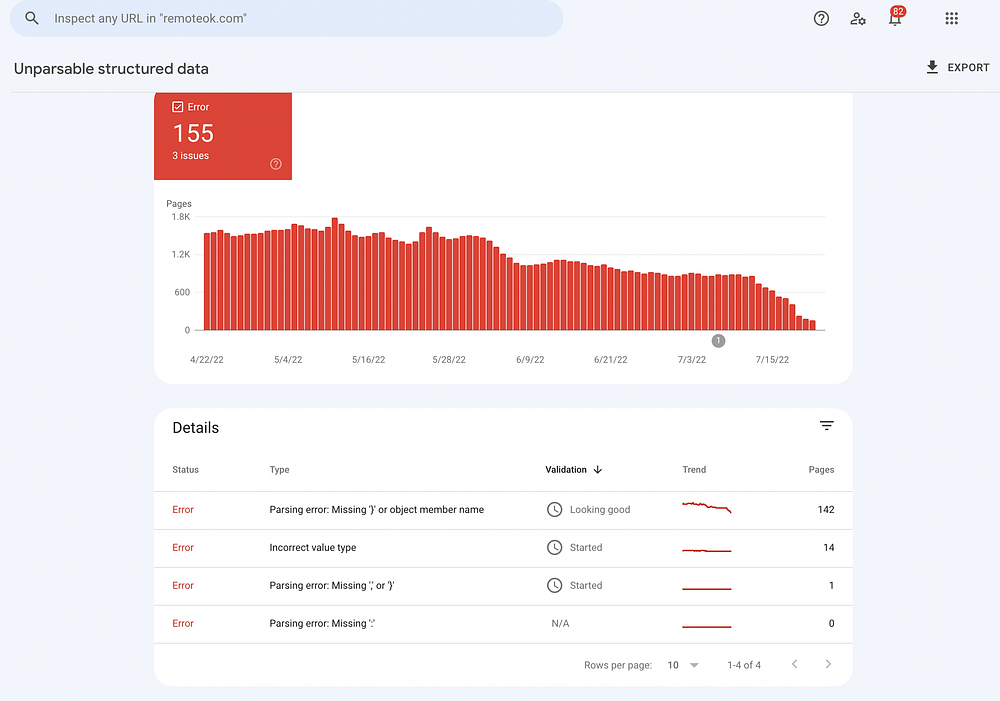Screen dimensions: 1000x701
Task: Click the EXPORT button label
Action: pos(968,68)
